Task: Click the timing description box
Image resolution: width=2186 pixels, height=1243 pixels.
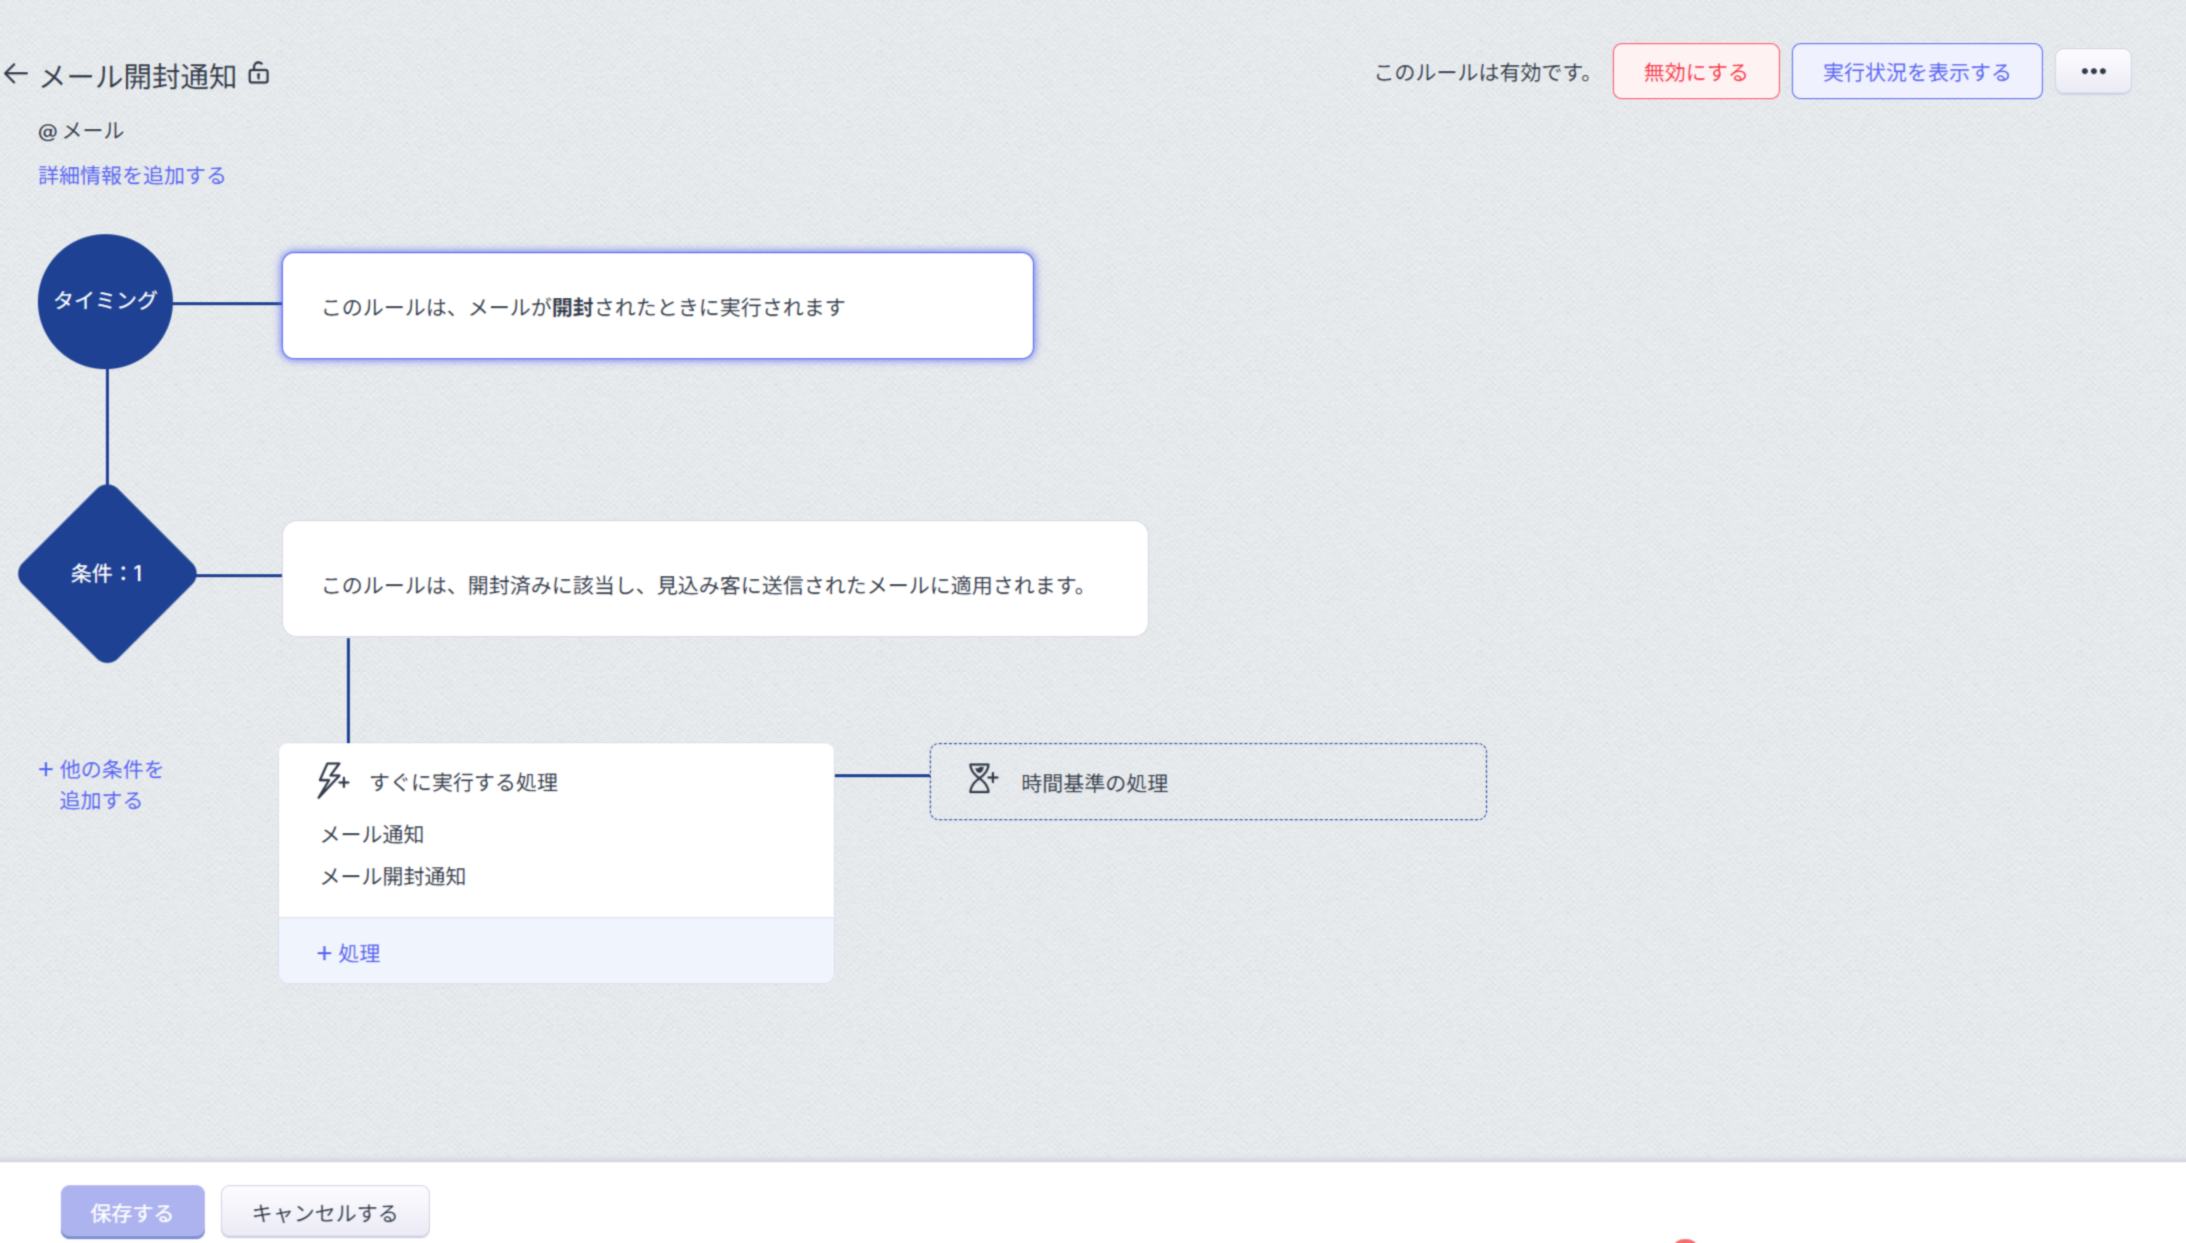Action: (x=657, y=306)
